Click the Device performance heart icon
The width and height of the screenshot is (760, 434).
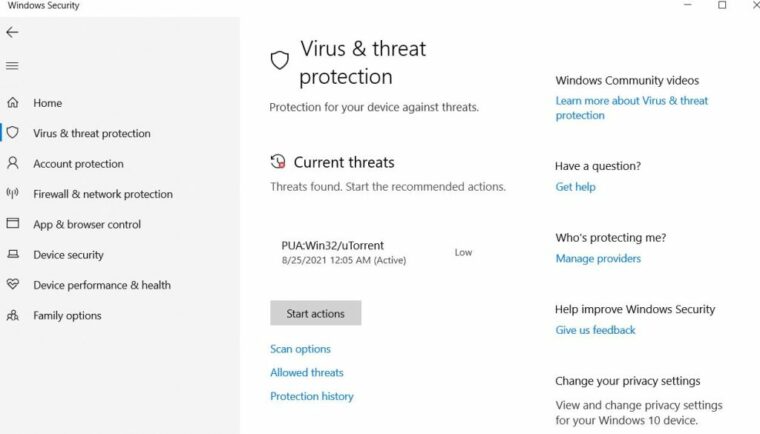click(13, 284)
